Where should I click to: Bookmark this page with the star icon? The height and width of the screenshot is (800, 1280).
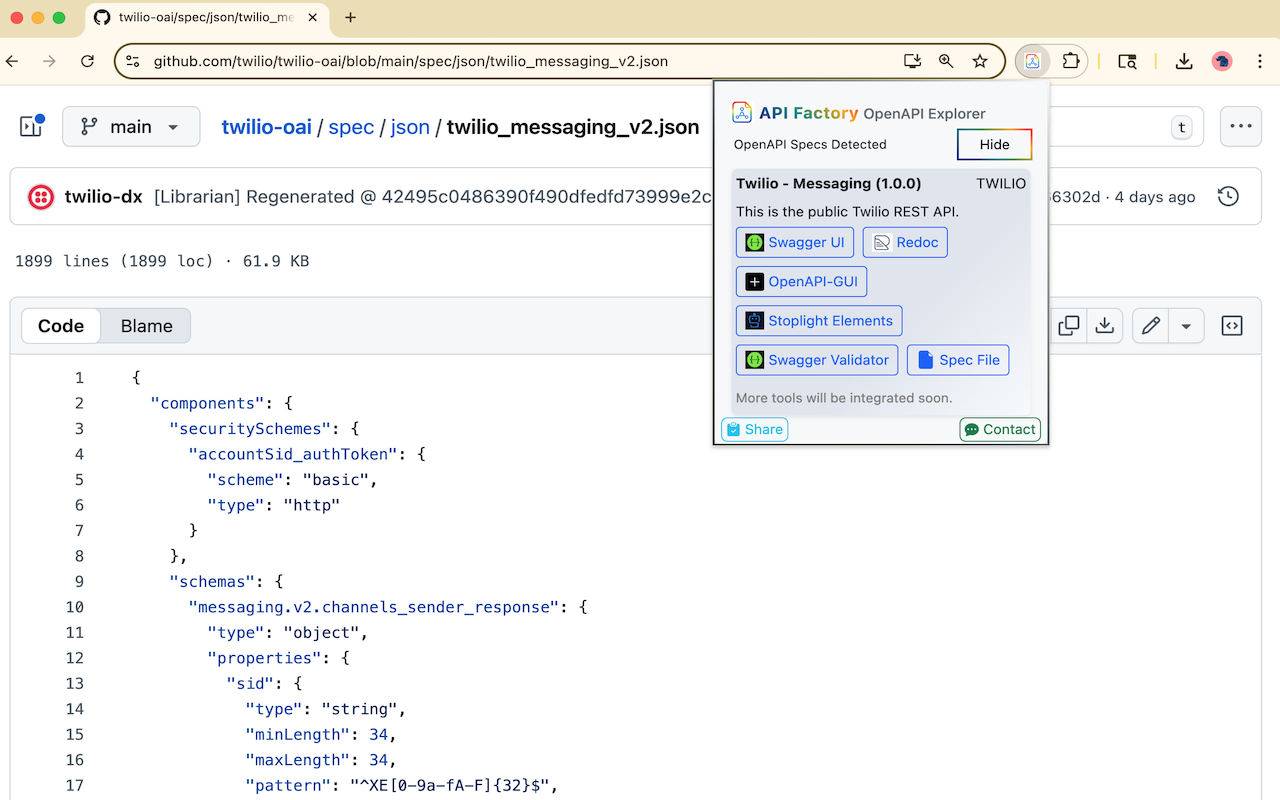coord(980,61)
